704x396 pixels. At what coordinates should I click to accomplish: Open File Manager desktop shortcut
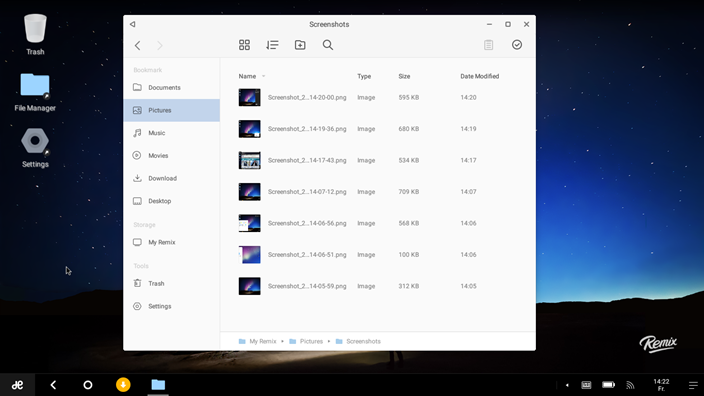coord(35,92)
